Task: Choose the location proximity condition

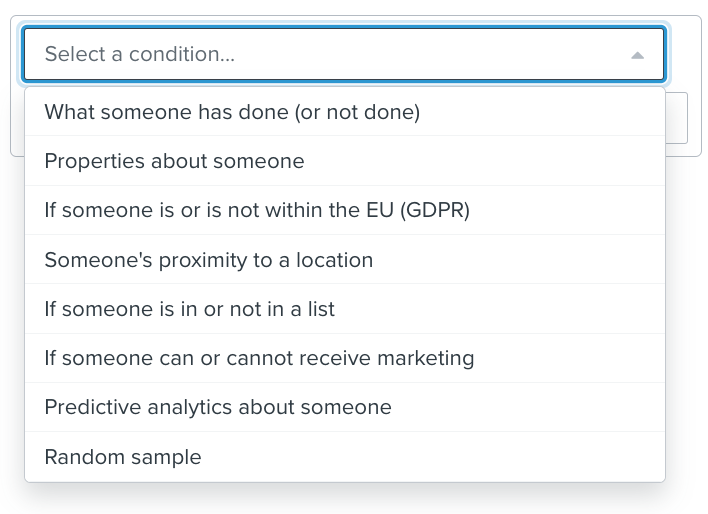Action: point(209,260)
